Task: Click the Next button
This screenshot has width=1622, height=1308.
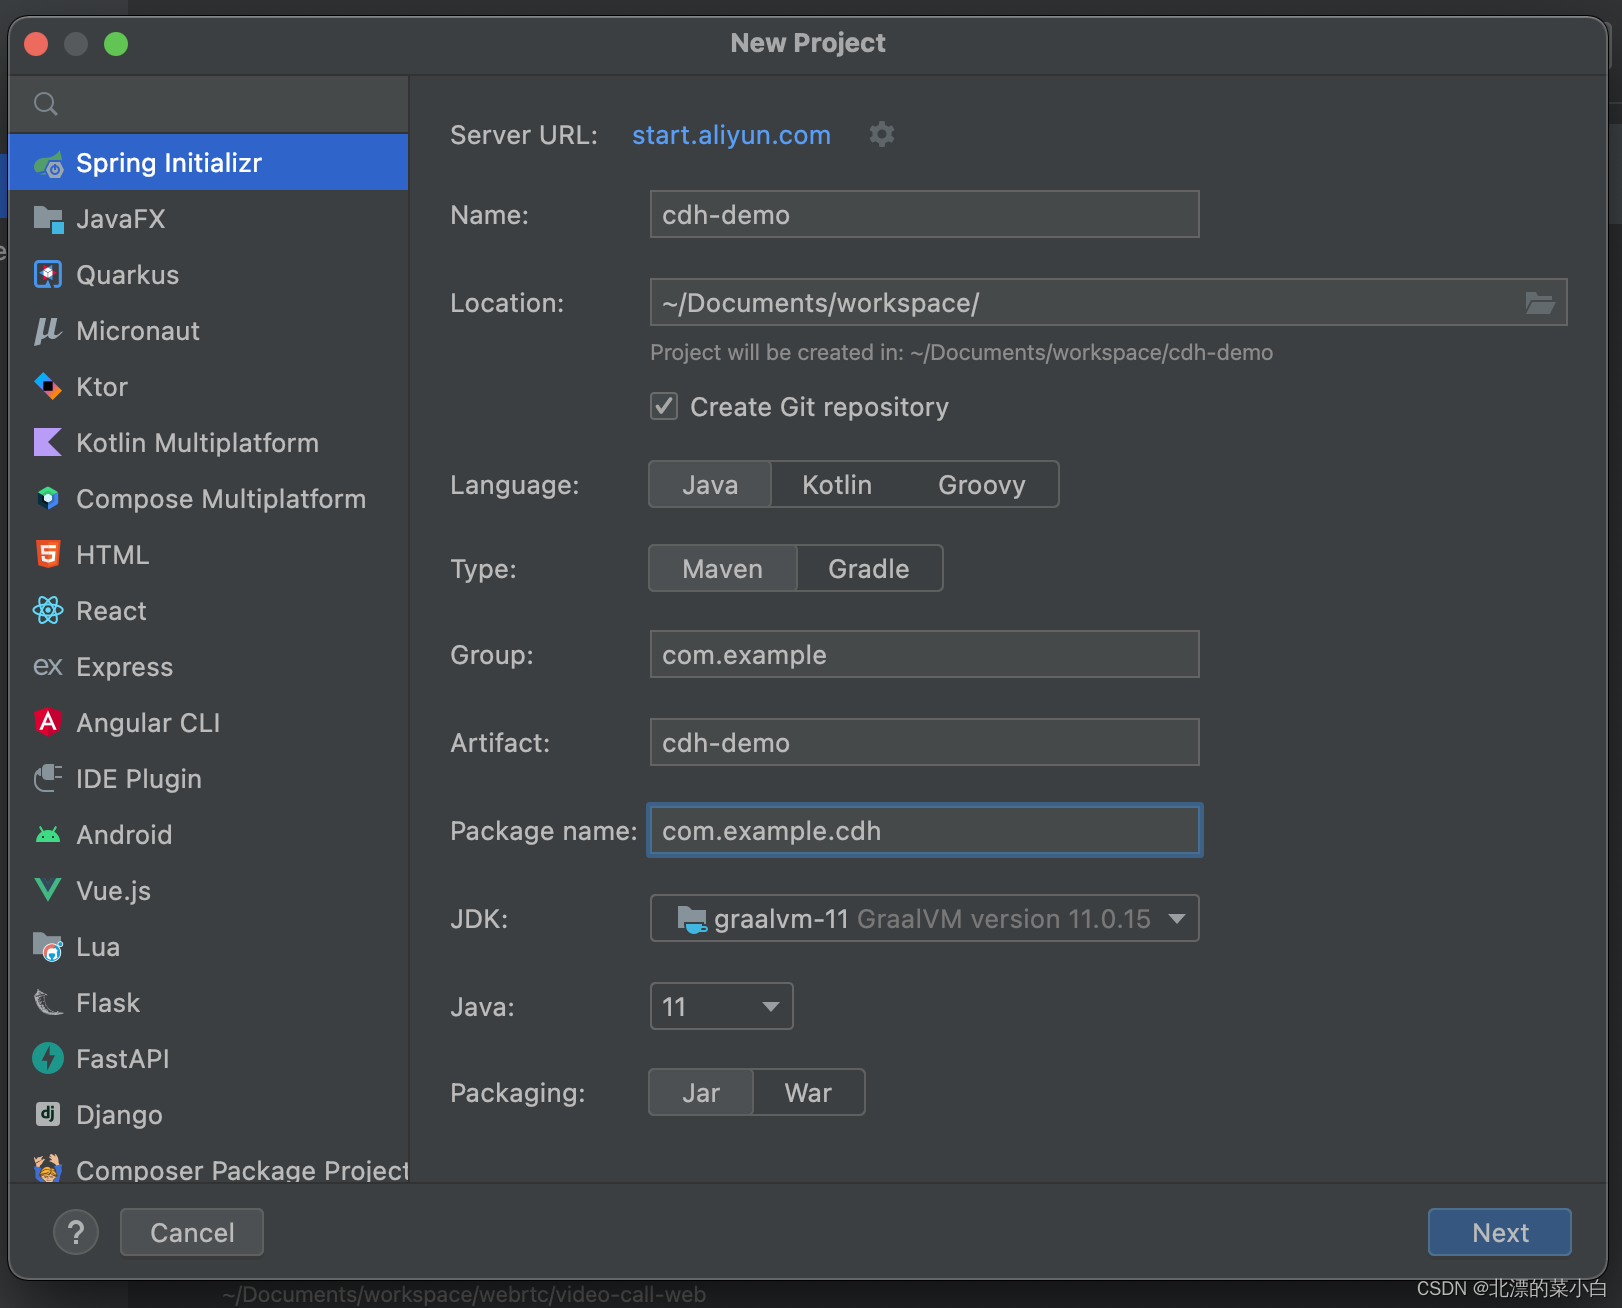Action: tap(1499, 1232)
